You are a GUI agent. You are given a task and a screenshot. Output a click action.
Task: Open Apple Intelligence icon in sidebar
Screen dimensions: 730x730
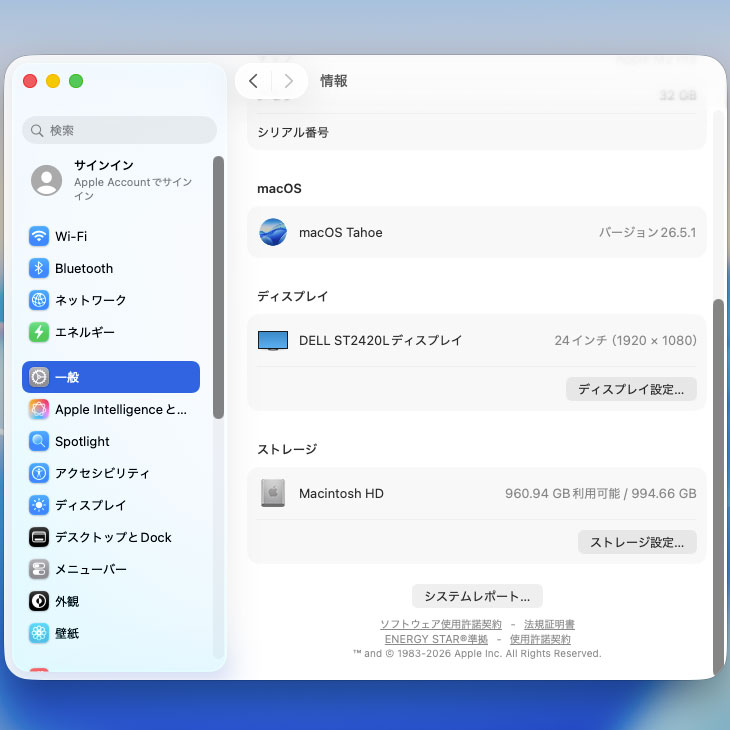point(39,409)
